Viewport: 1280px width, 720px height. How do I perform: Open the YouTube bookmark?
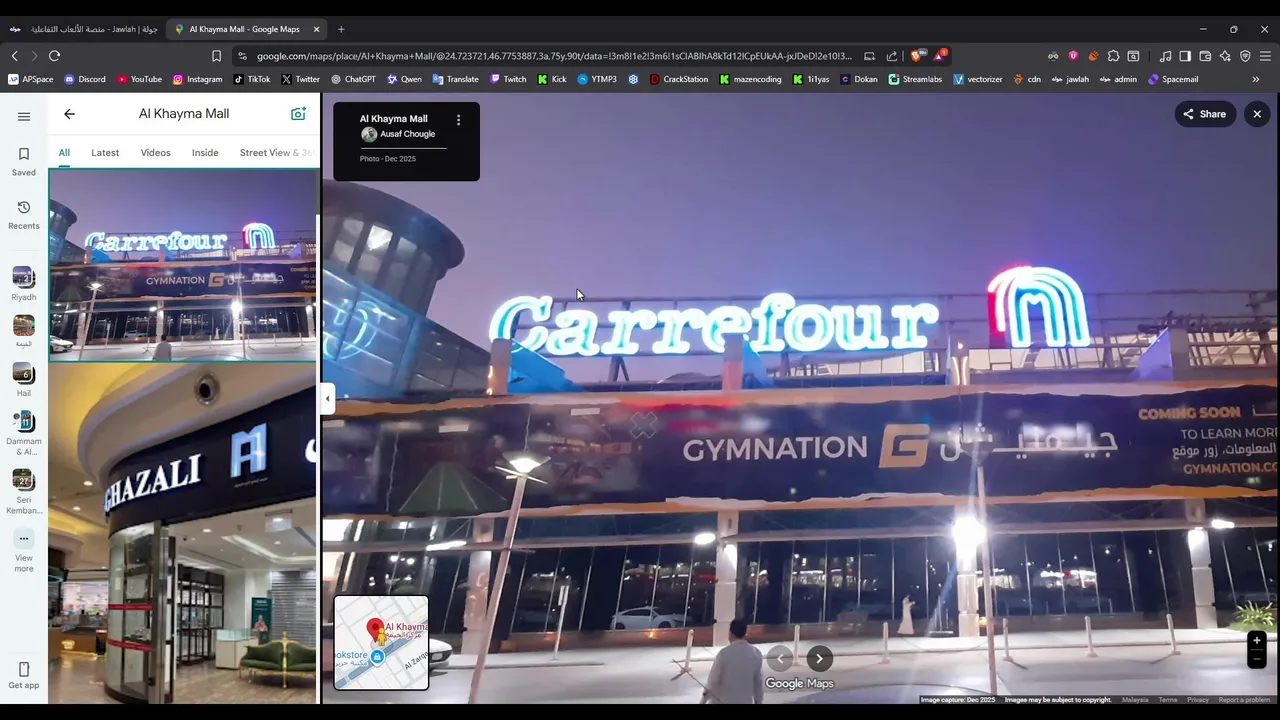pyautogui.click(x=139, y=79)
